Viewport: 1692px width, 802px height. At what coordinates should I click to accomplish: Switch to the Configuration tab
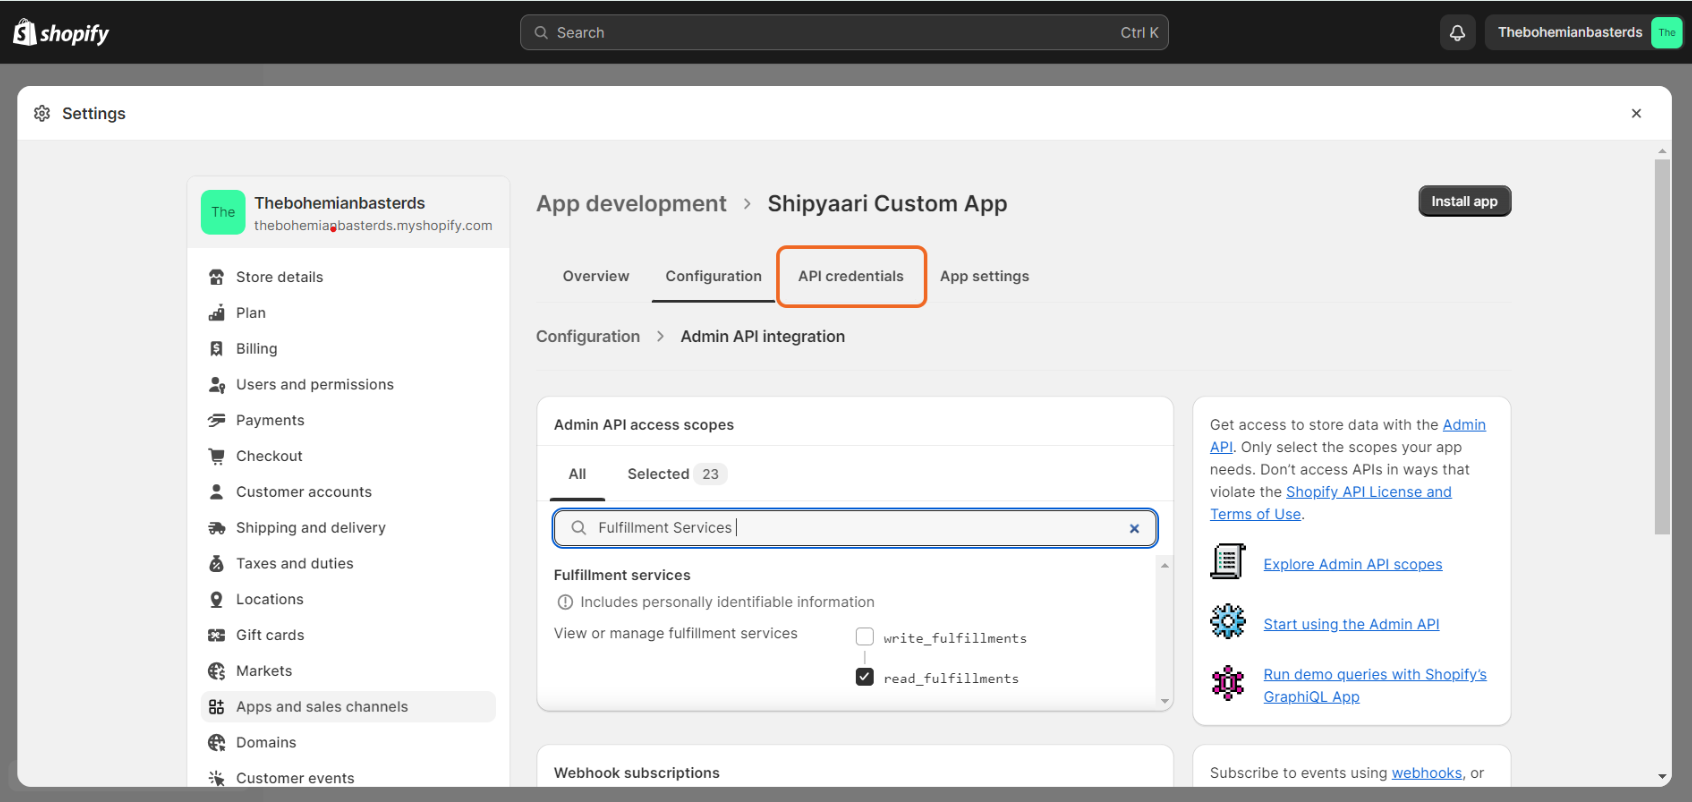tap(714, 276)
